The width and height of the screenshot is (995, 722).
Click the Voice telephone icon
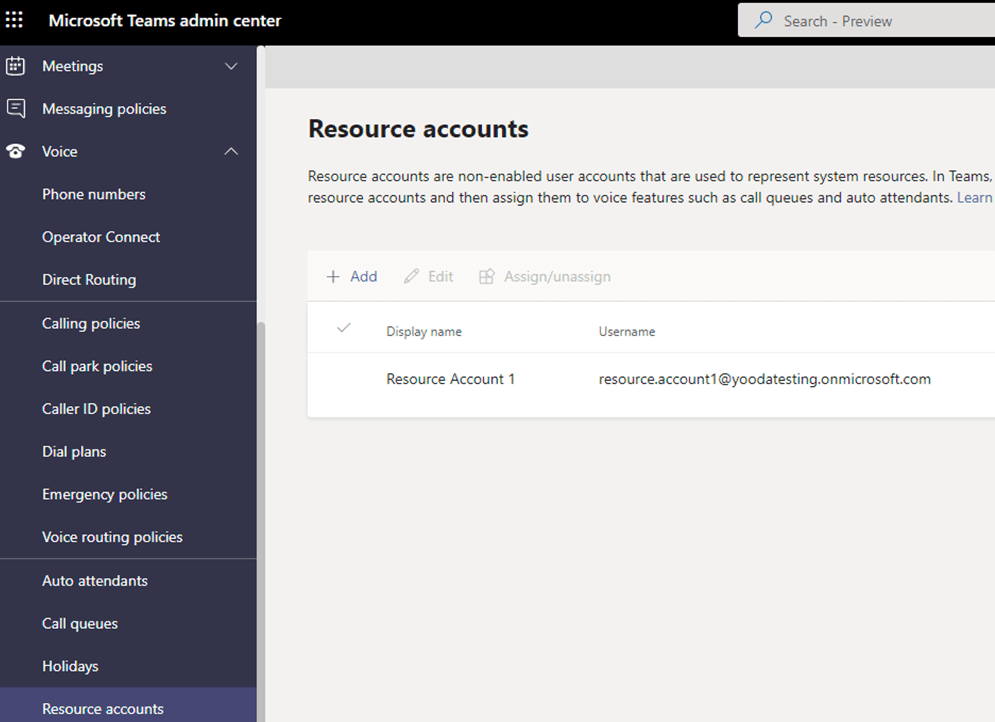coord(15,151)
